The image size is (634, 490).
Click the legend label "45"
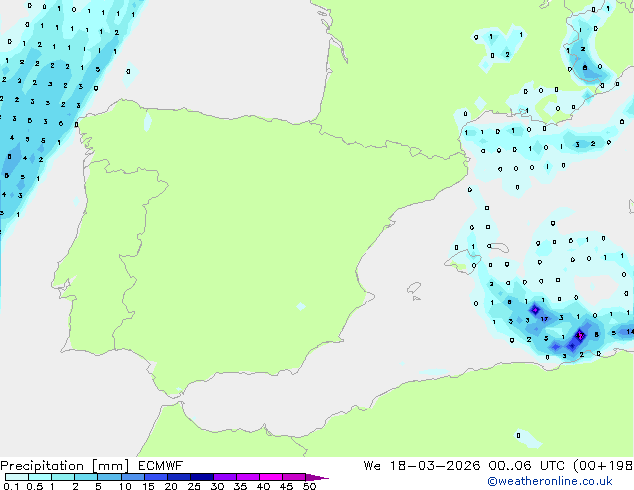click(286, 486)
